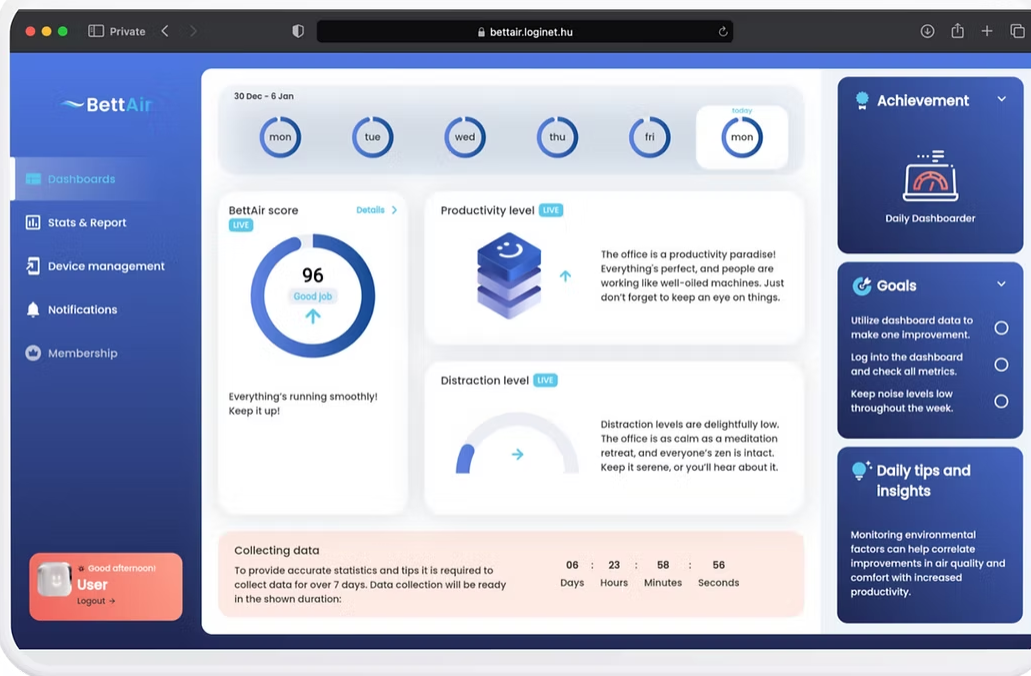Viewport: 1031px width, 676px height.
Task: Click the Collecting data heading
Action: click(x=277, y=550)
